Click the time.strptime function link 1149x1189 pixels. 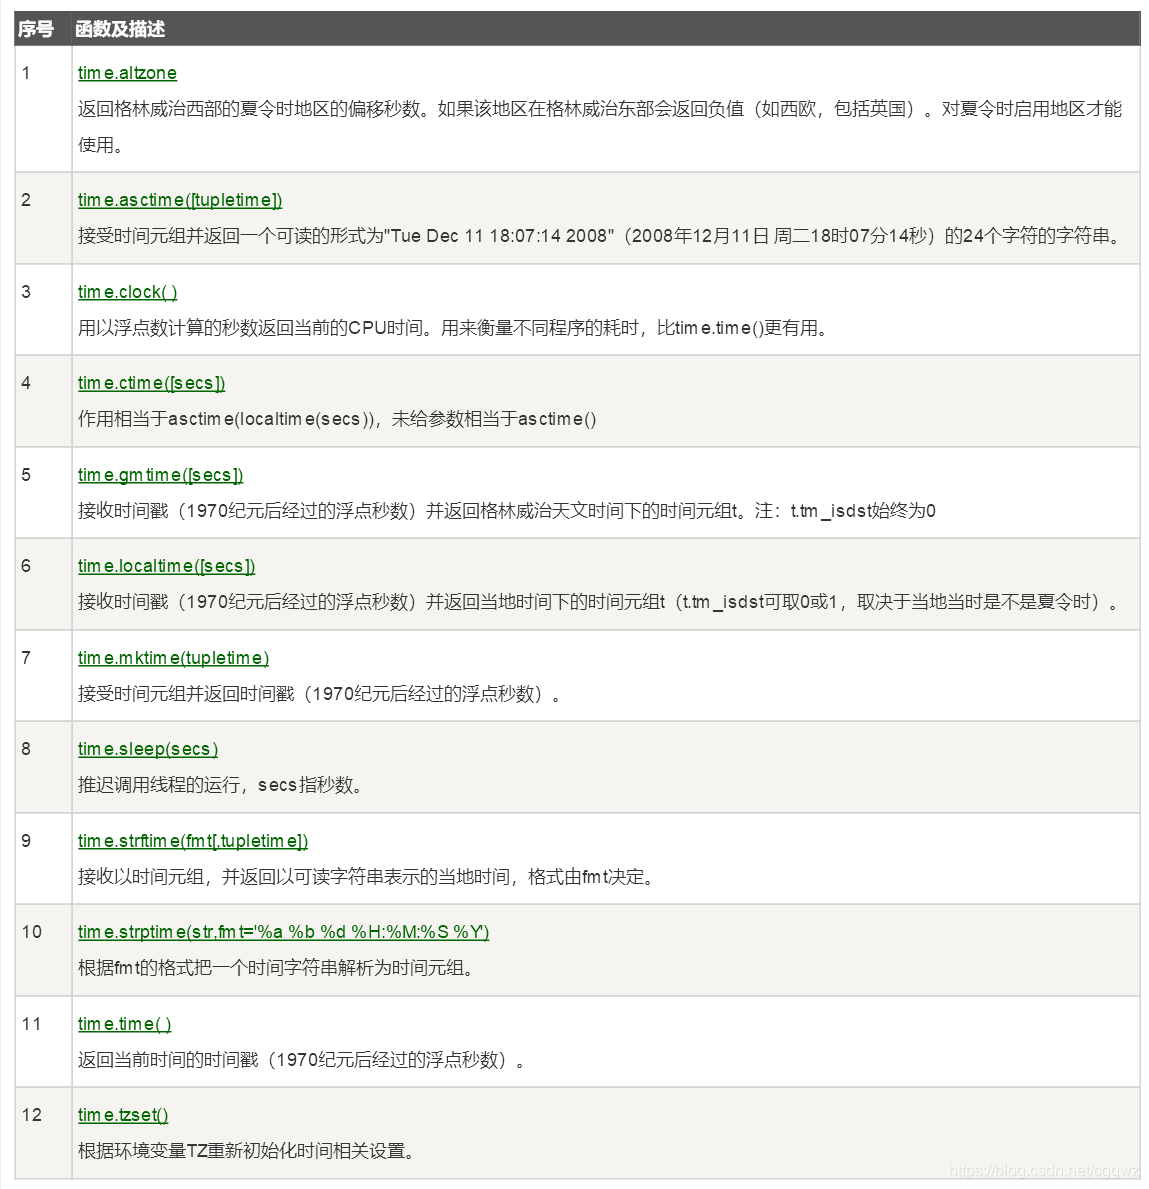pyautogui.click(x=281, y=932)
